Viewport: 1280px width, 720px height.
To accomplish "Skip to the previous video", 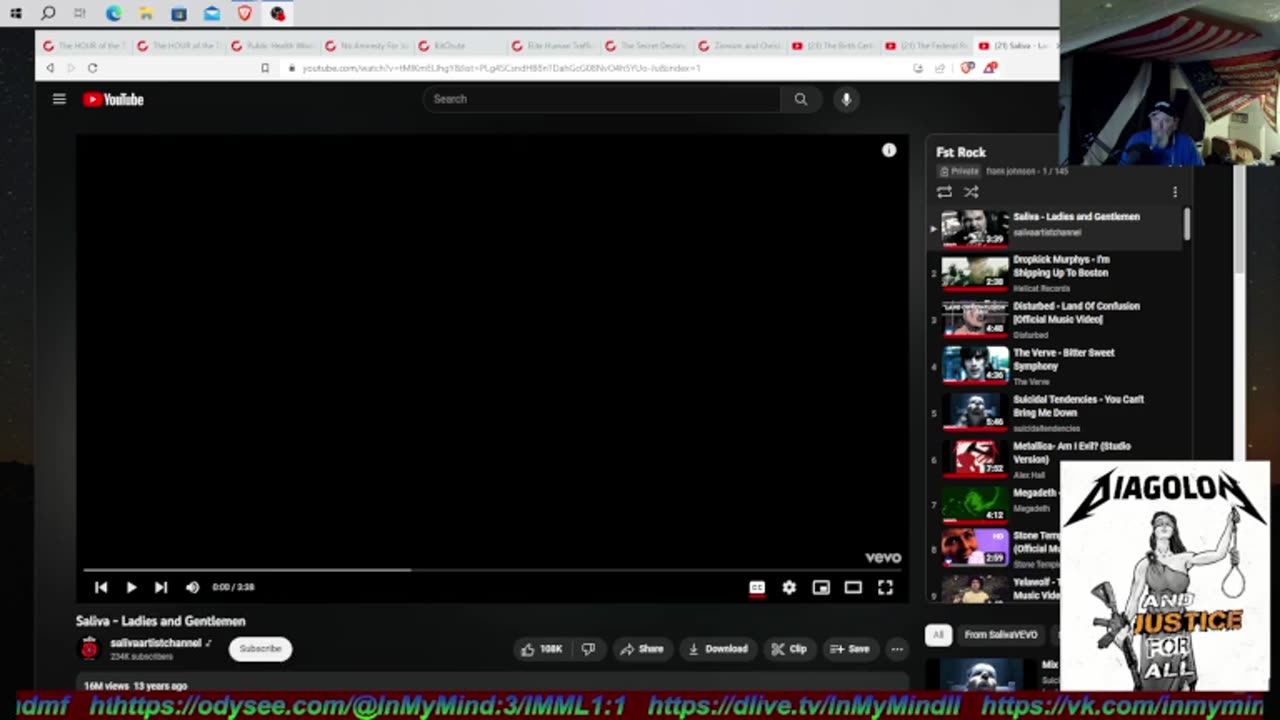I will (x=101, y=587).
